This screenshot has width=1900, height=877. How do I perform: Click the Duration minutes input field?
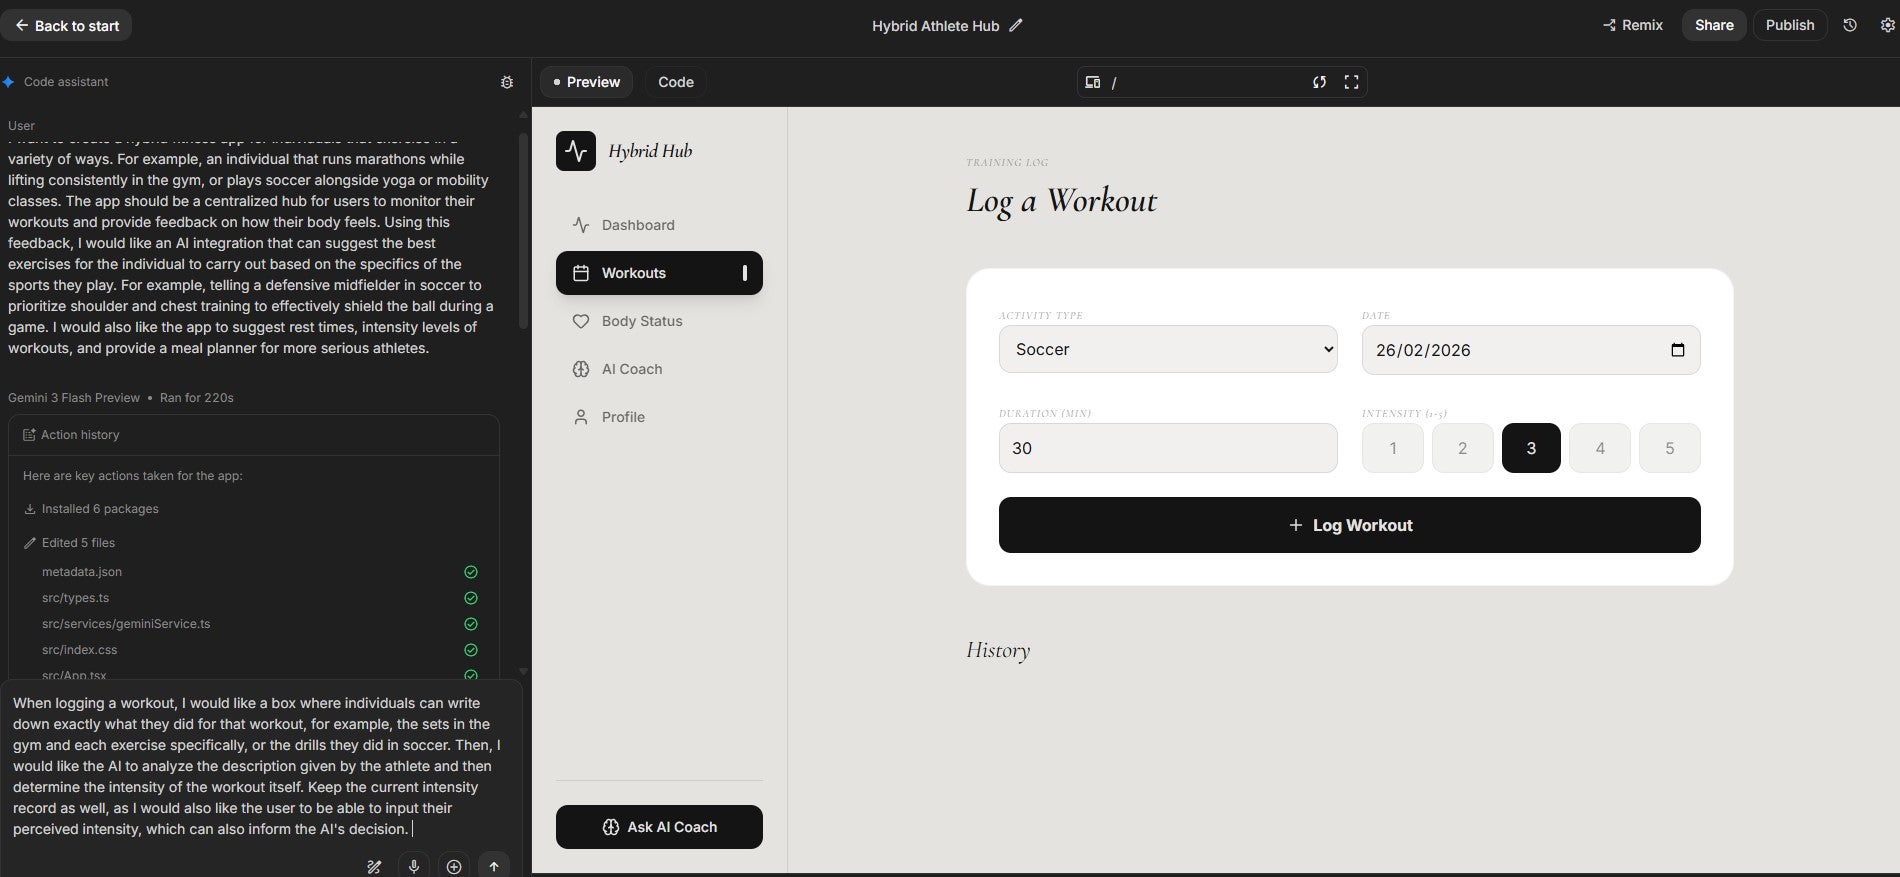pos(1167,448)
